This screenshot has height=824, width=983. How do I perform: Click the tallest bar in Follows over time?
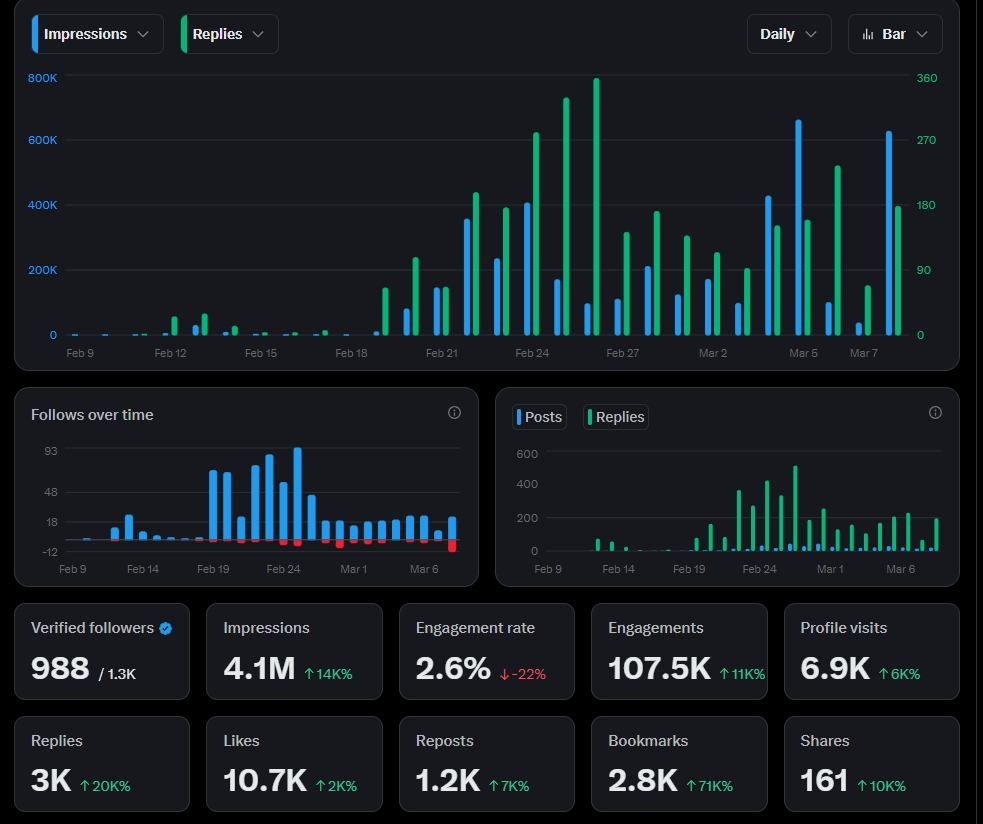[298, 494]
